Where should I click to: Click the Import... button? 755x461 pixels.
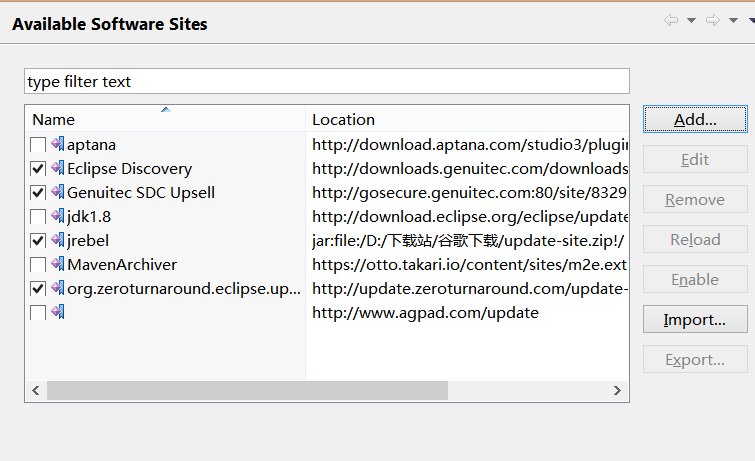[x=695, y=319]
